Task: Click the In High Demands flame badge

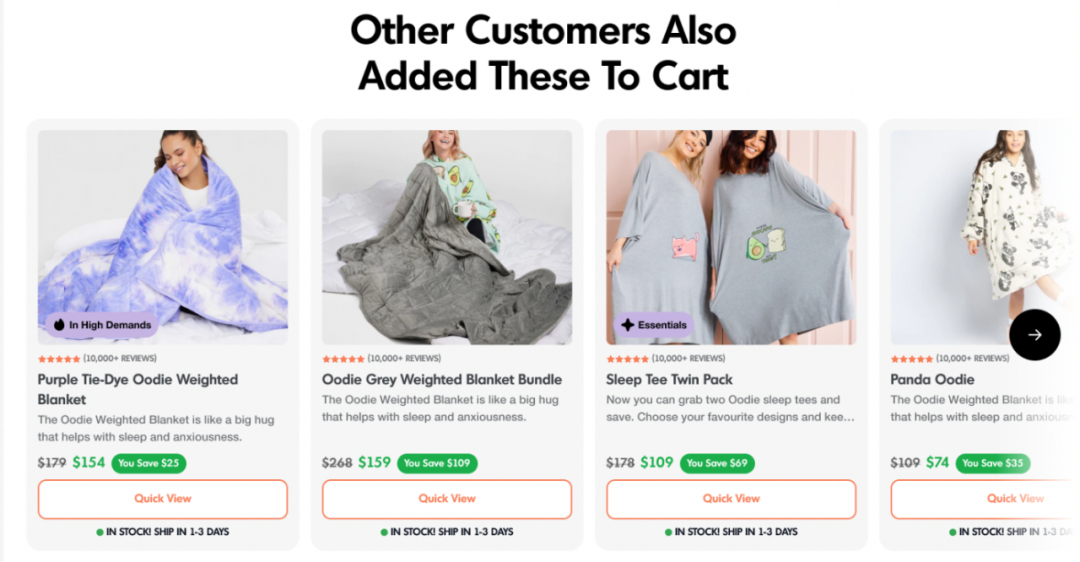Action: tap(103, 324)
